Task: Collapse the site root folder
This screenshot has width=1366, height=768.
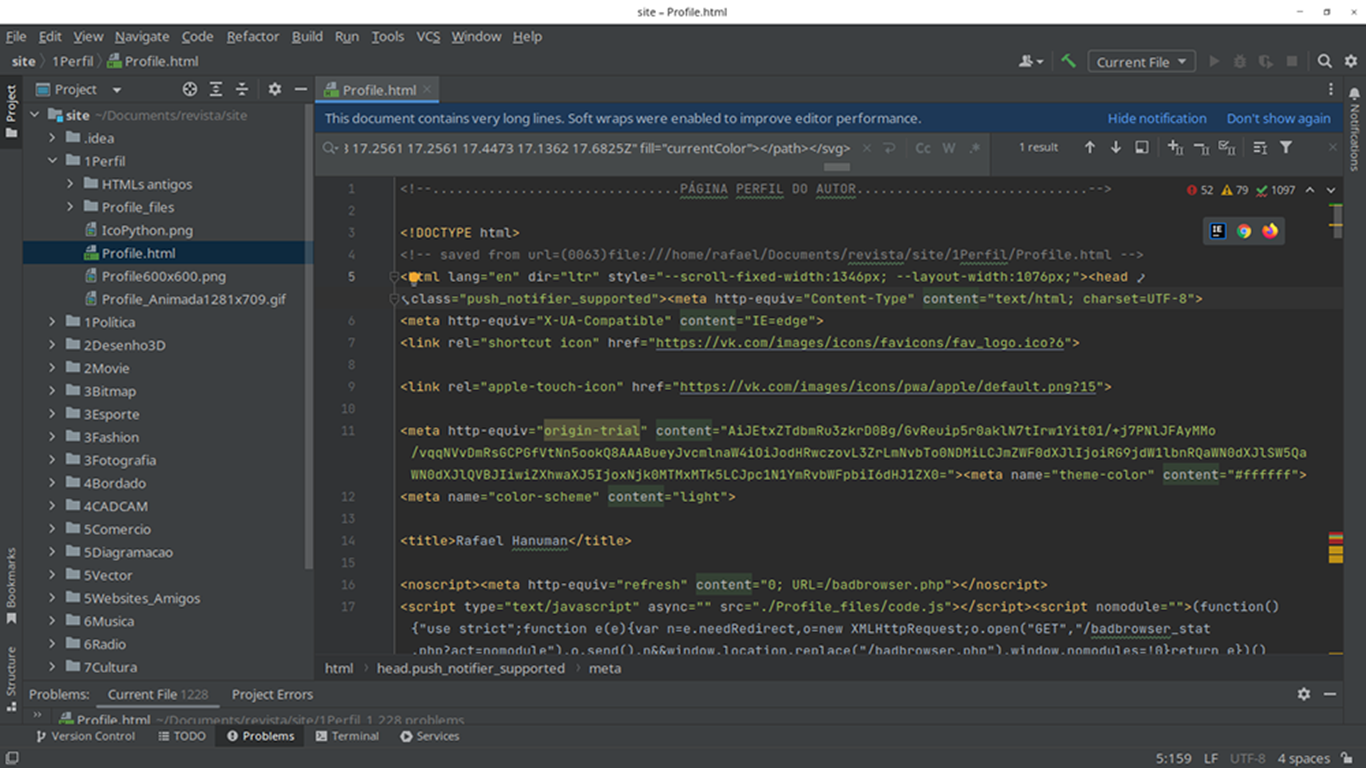Action: click(x=35, y=115)
